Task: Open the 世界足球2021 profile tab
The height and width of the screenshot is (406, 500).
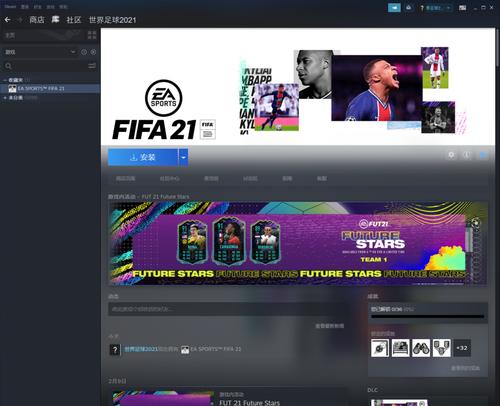Action: pyautogui.click(x=112, y=20)
